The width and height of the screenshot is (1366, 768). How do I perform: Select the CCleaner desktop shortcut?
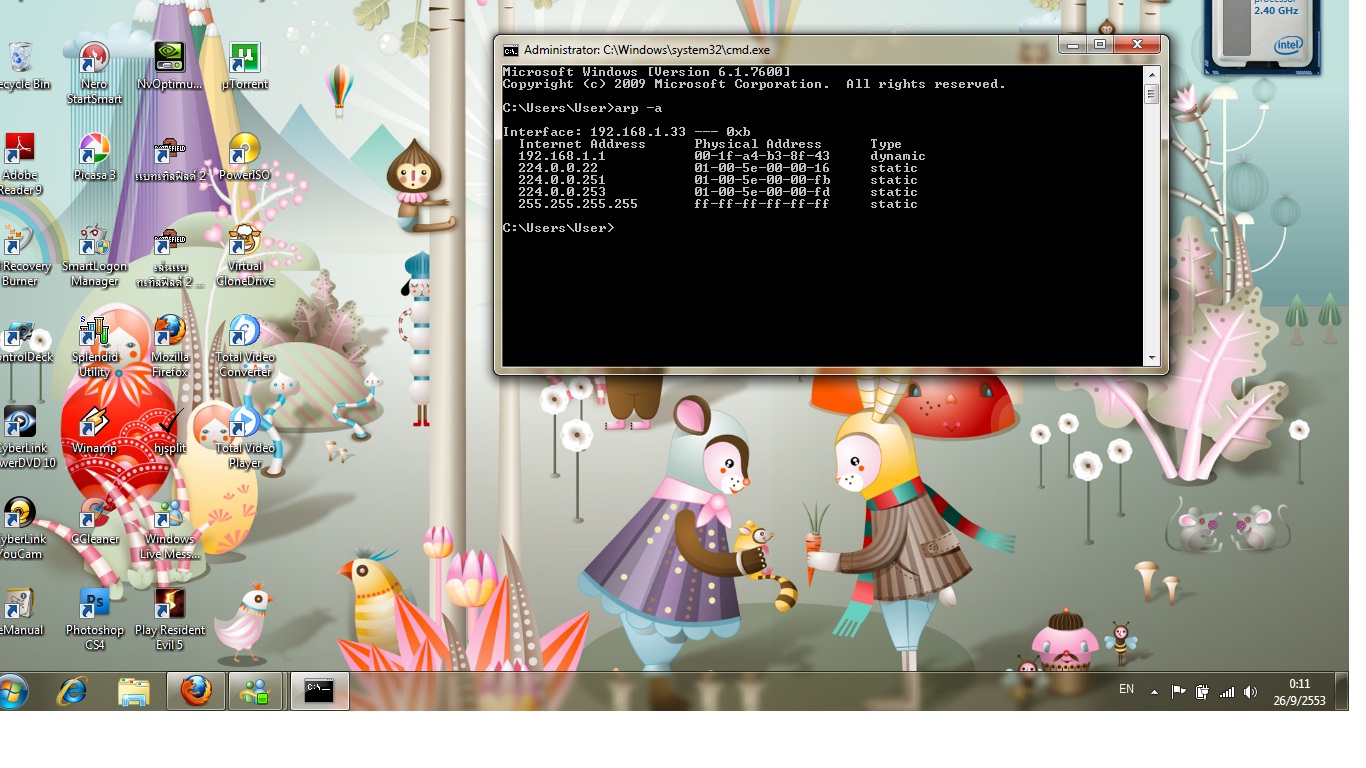pos(94,521)
